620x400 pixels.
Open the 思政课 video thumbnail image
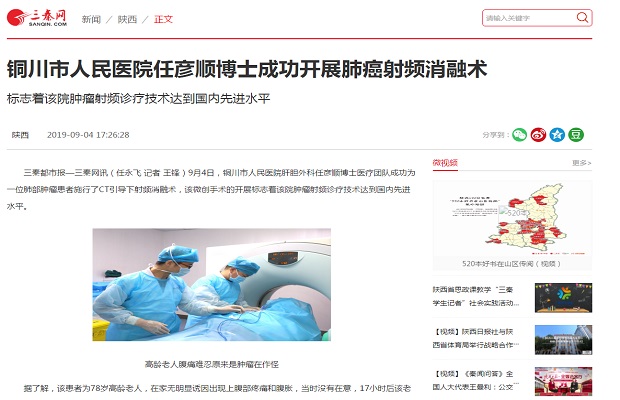[x=563, y=298]
